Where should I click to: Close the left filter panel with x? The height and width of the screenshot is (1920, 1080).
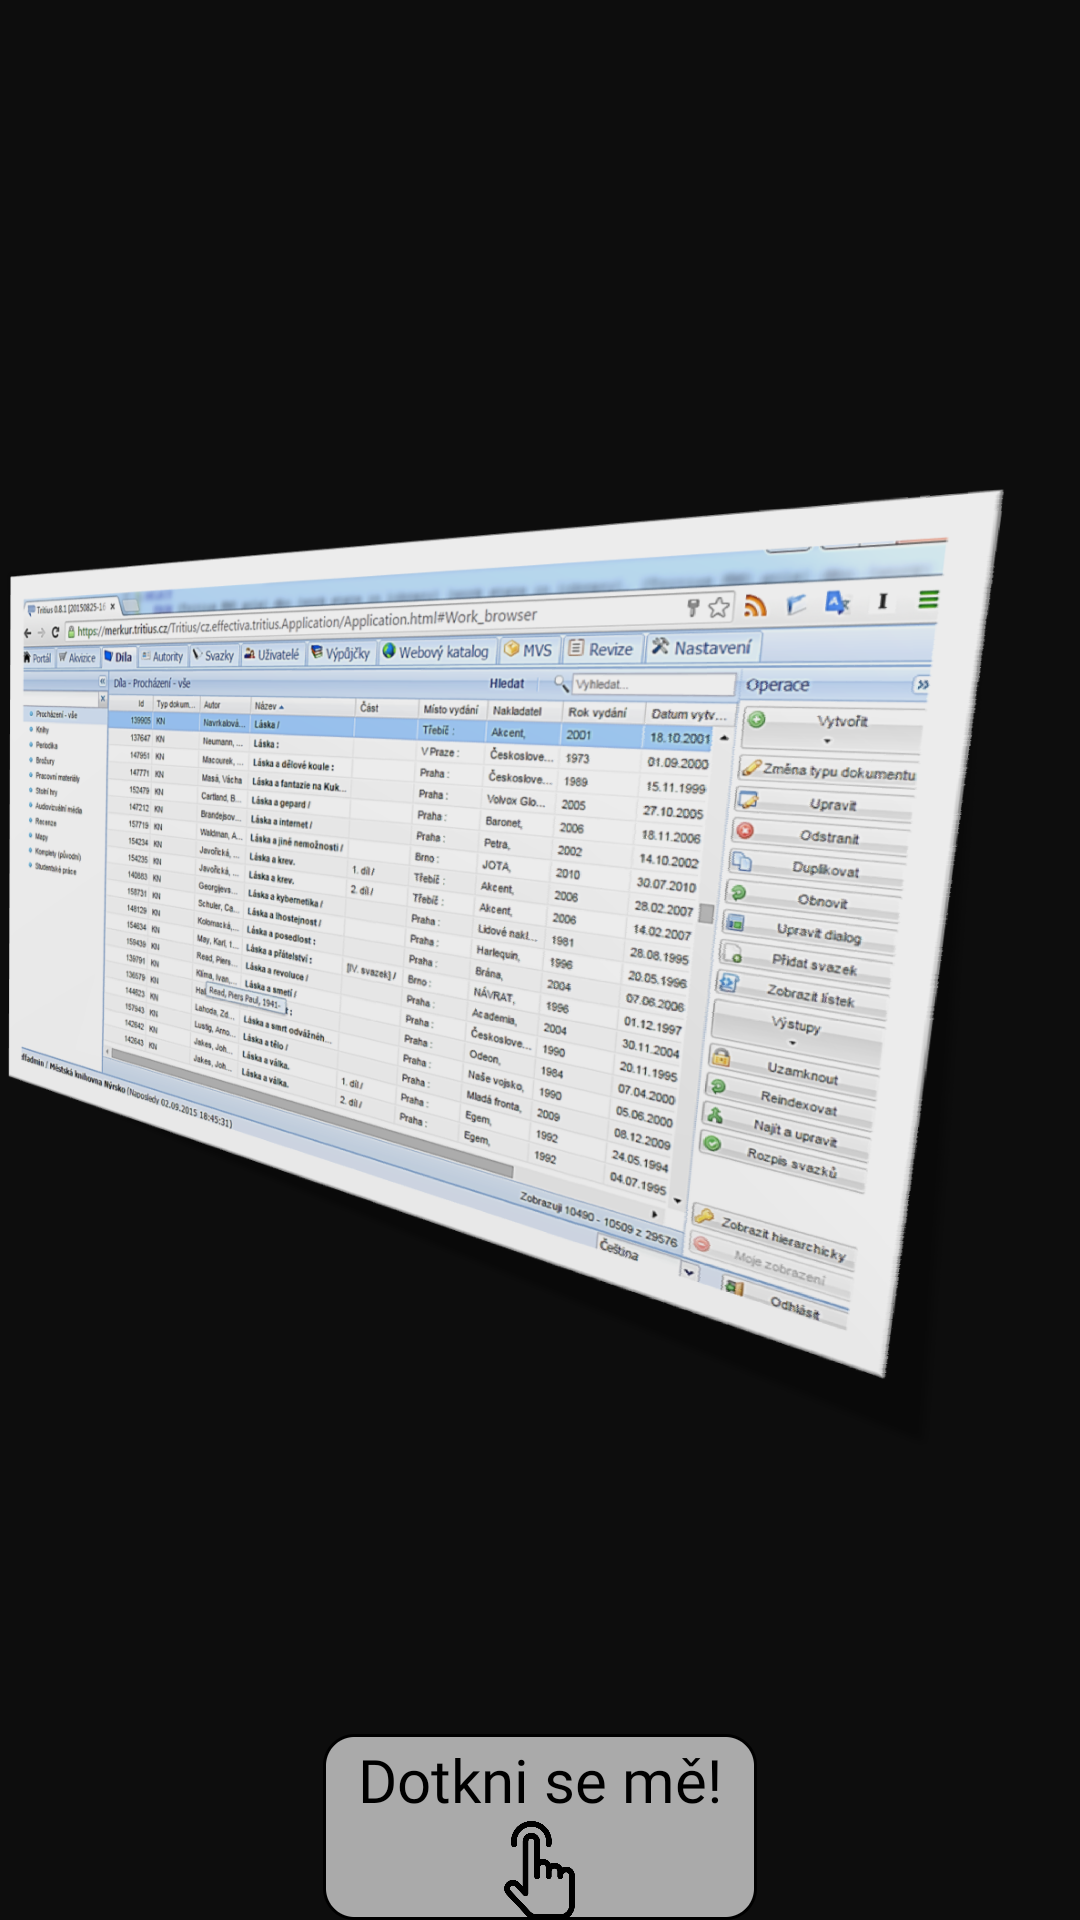[x=103, y=699]
